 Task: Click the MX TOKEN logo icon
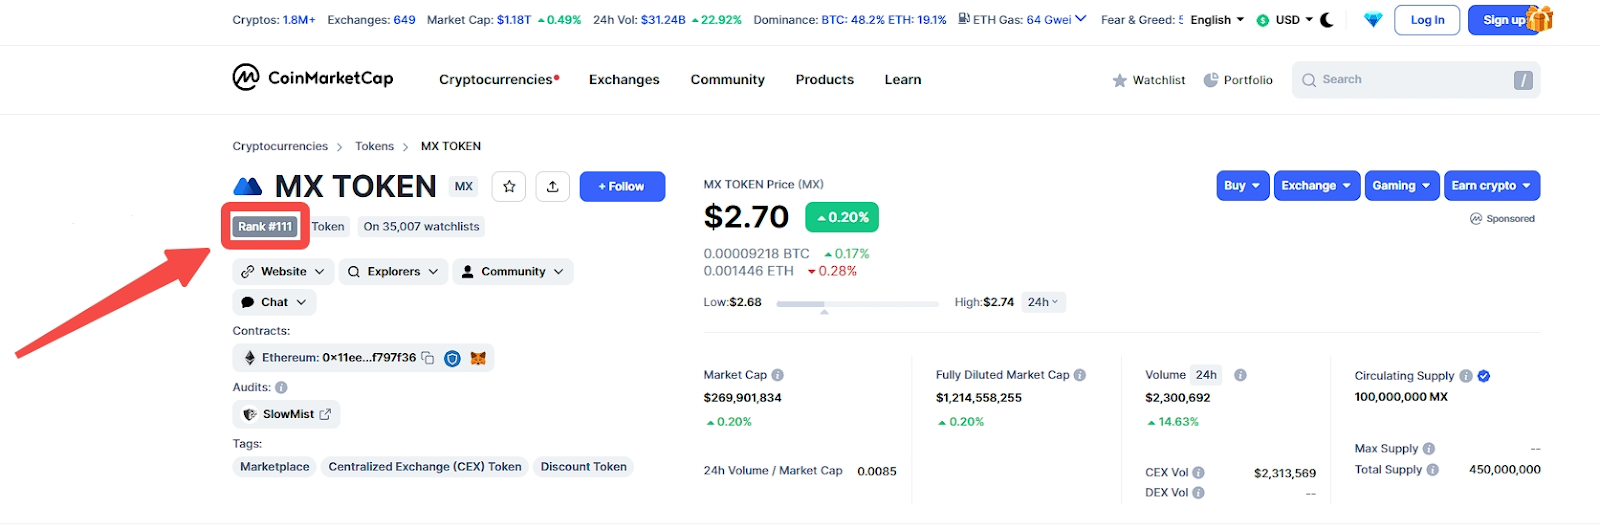[x=247, y=186]
